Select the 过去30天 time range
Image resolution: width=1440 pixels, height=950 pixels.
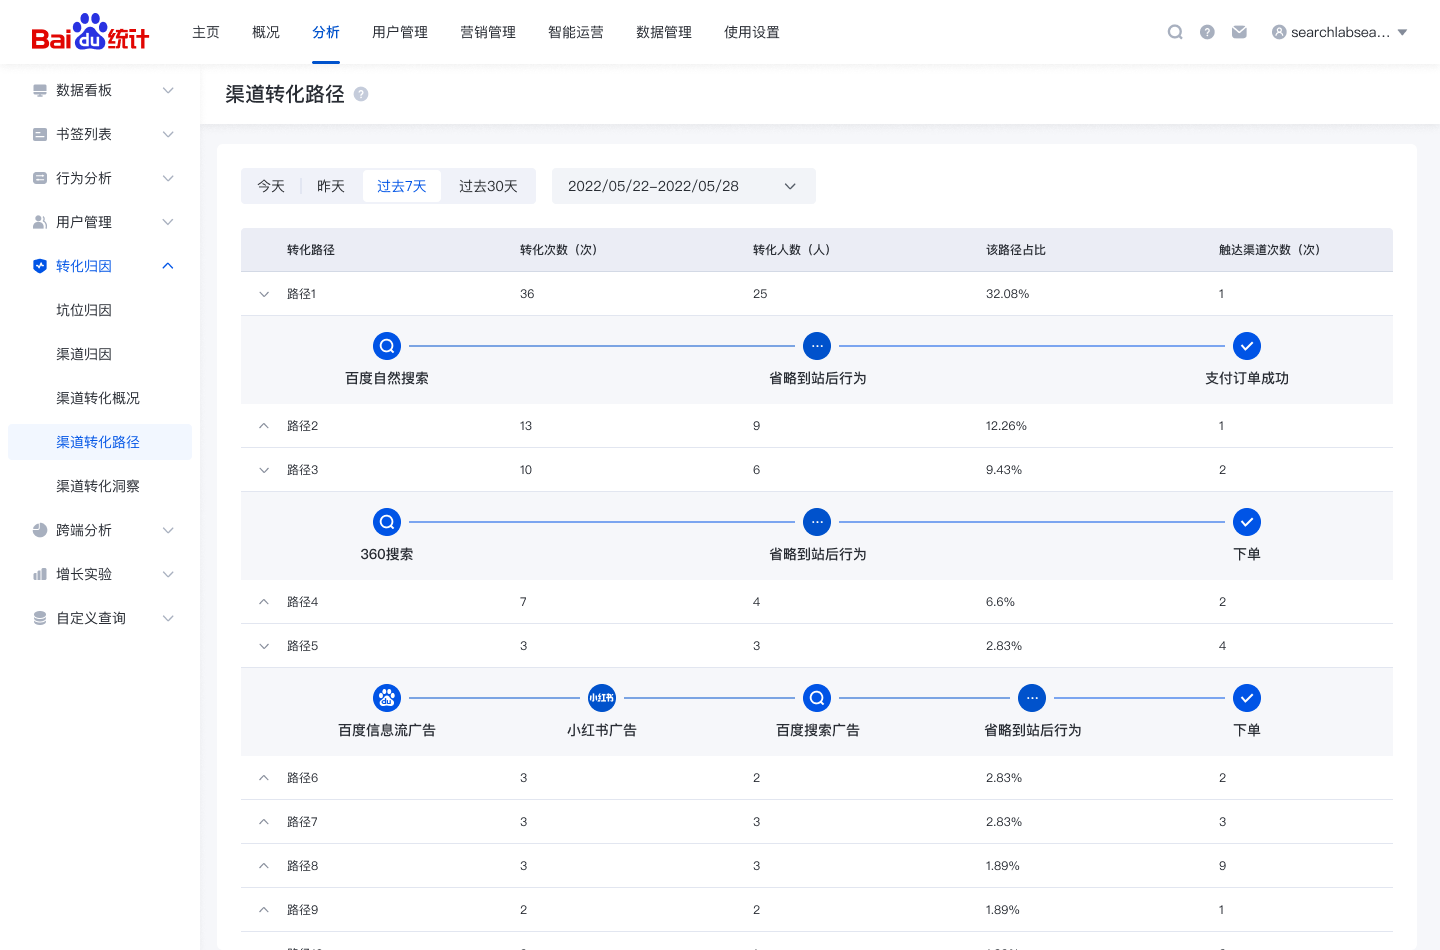click(488, 186)
